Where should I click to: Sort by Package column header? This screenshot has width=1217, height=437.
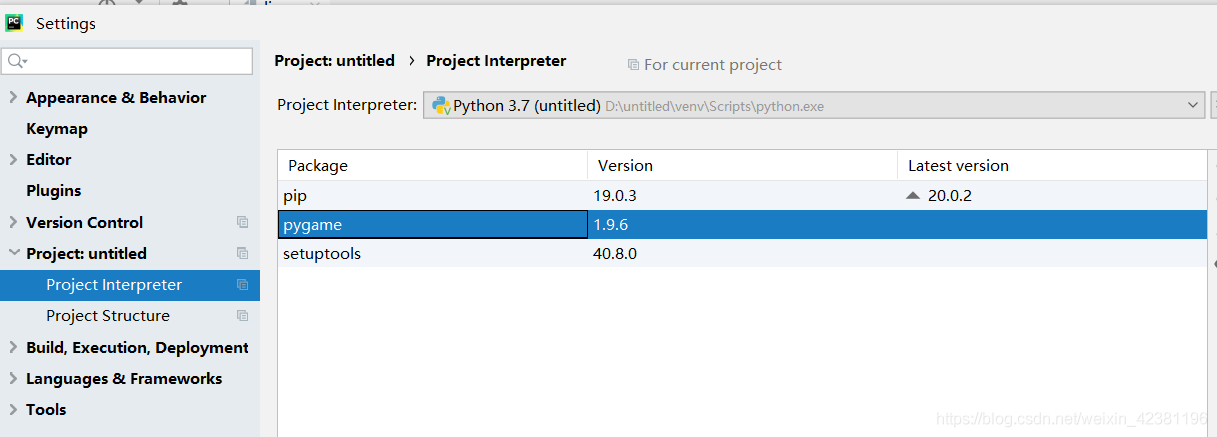(433, 165)
